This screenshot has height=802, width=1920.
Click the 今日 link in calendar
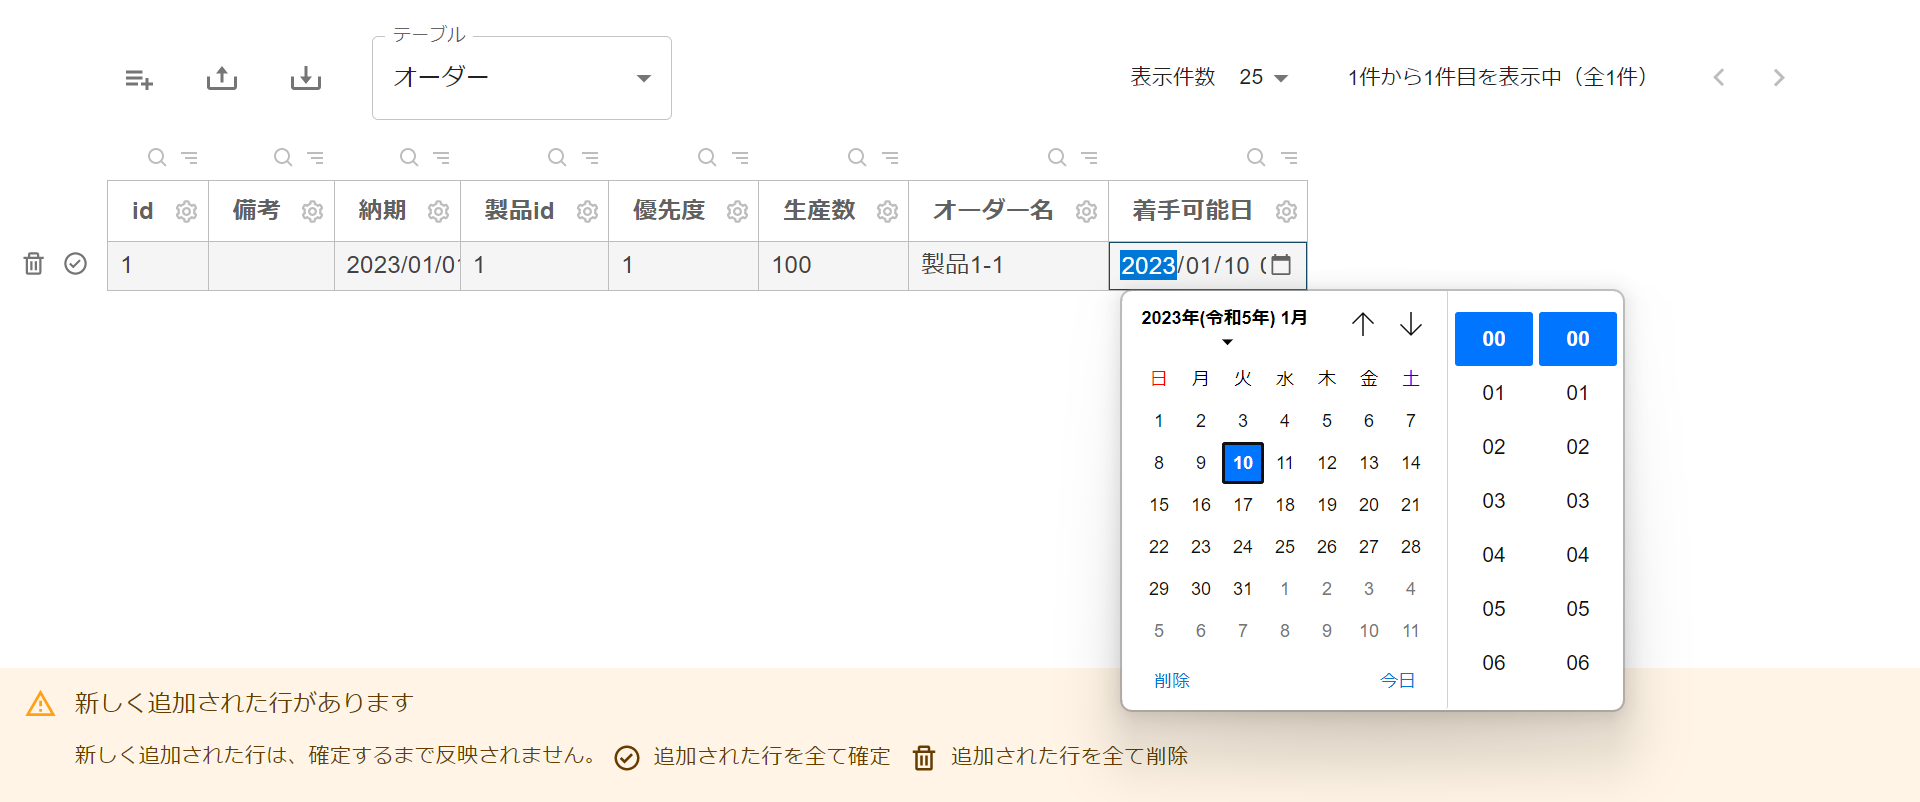click(x=1397, y=680)
